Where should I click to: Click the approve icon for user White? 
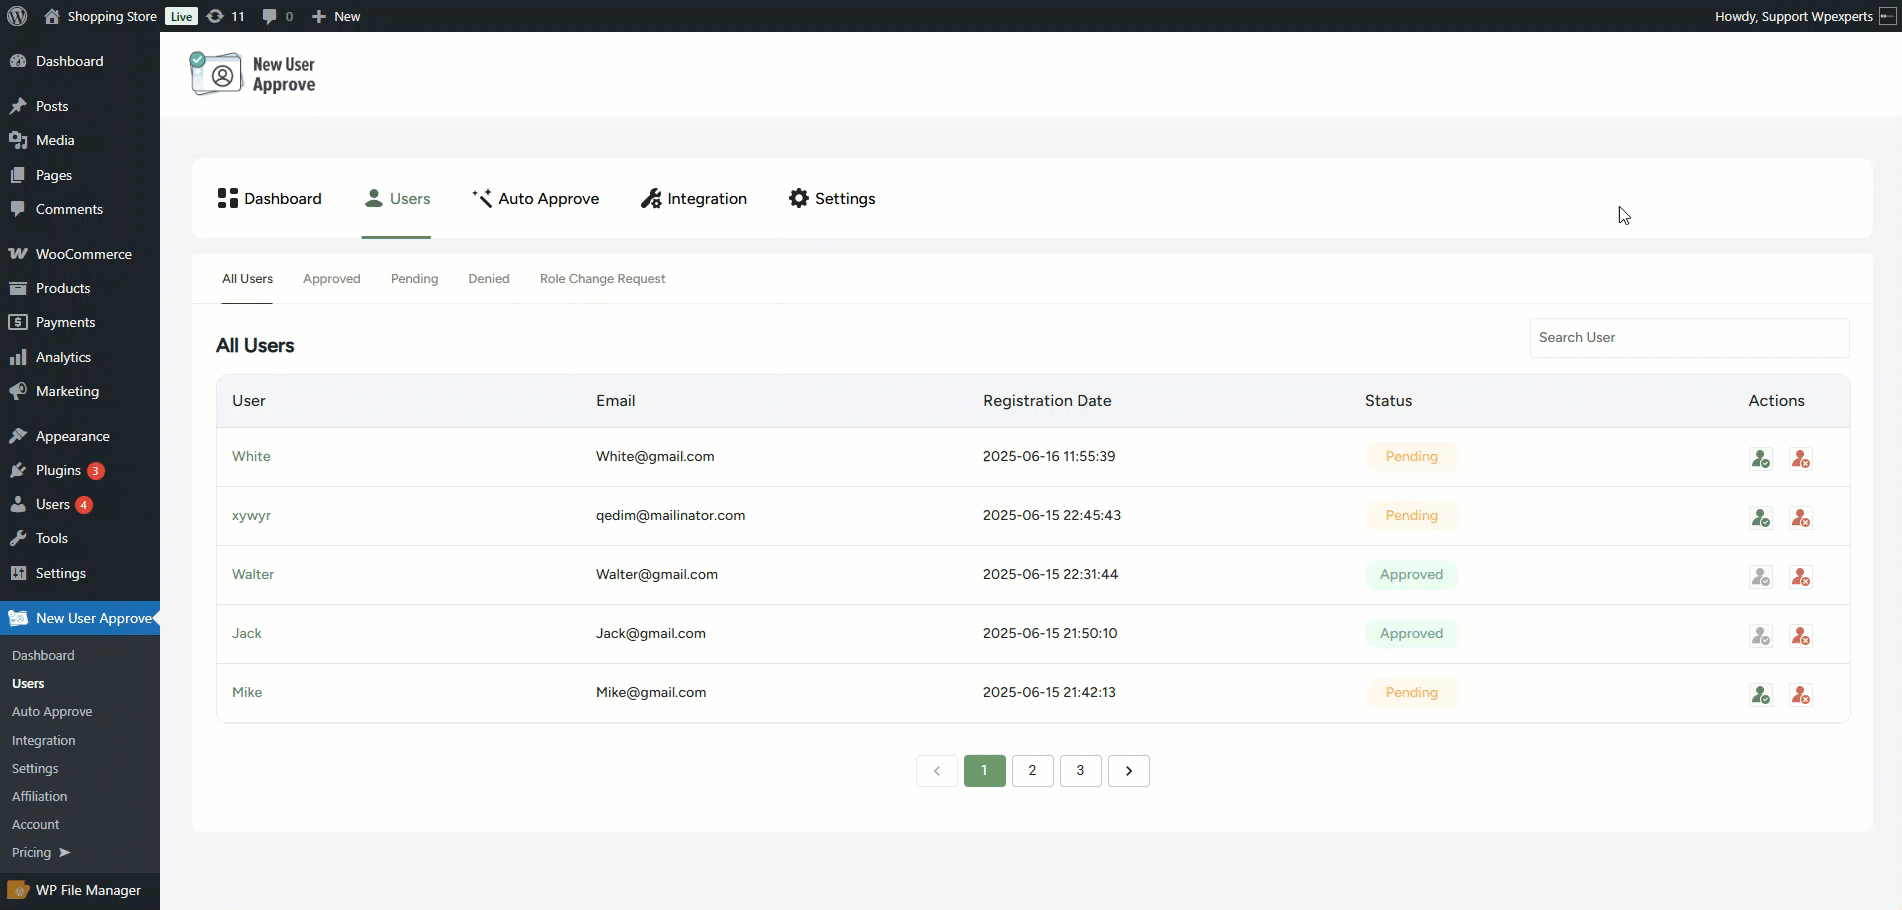pyautogui.click(x=1760, y=458)
